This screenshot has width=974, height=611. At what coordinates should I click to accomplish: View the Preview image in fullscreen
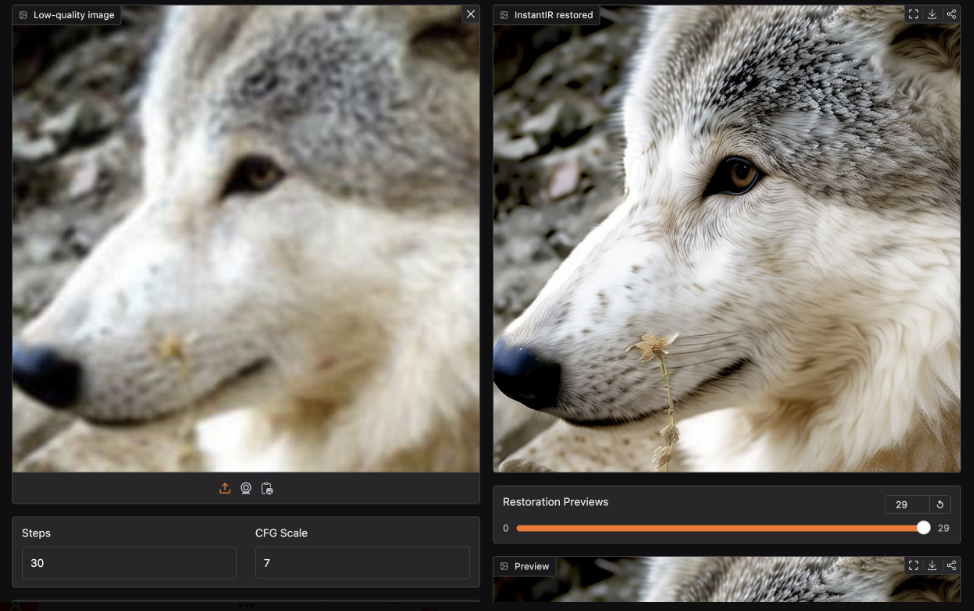(913, 565)
